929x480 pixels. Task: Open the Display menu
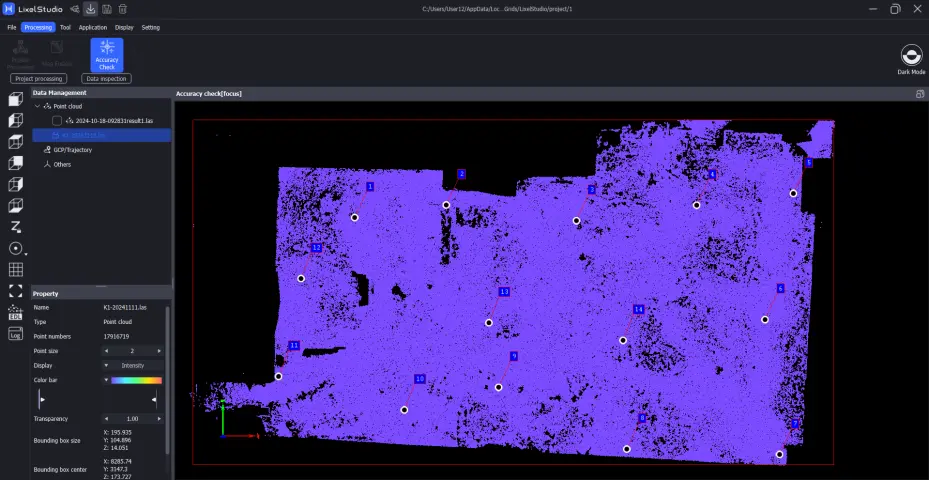tap(124, 27)
